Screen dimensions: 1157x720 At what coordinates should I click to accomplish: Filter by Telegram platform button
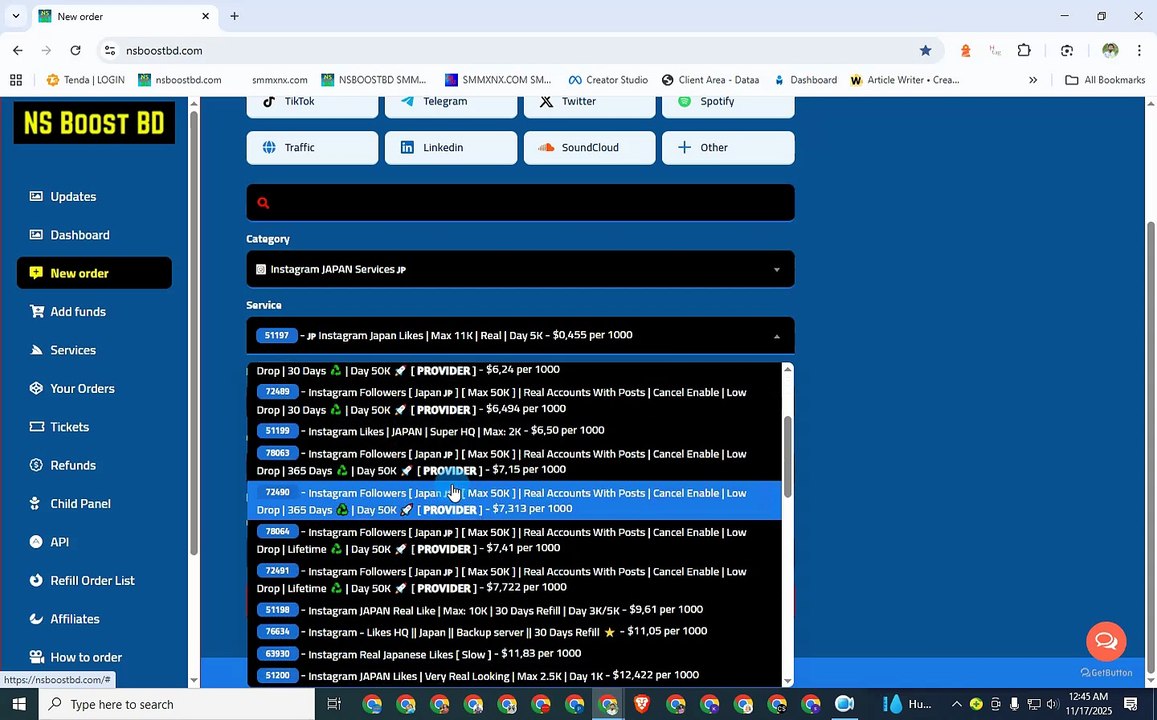451,103
